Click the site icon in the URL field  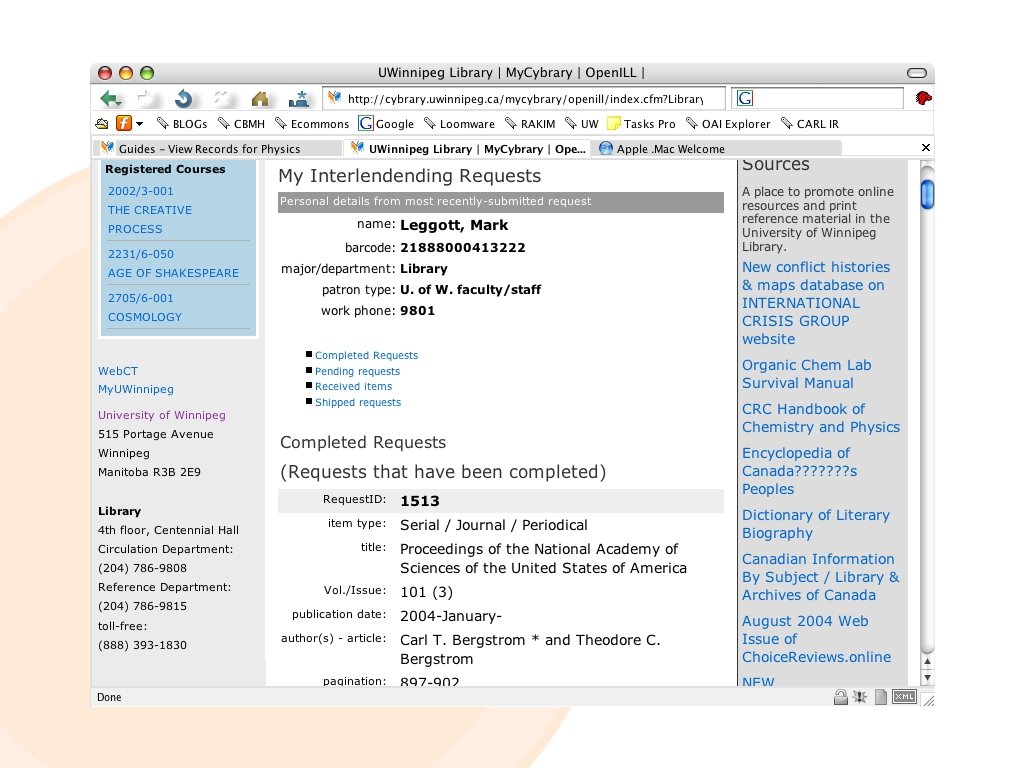click(x=334, y=98)
